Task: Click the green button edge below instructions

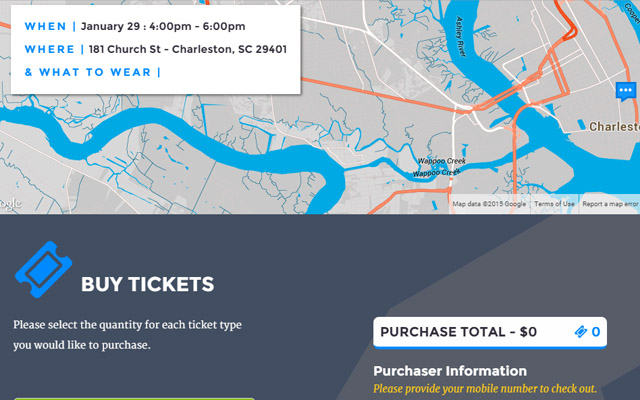Action: (134, 399)
